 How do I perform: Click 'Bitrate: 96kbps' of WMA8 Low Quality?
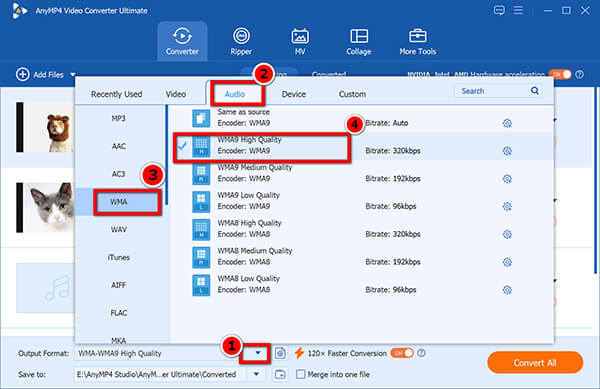tap(390, 290)
